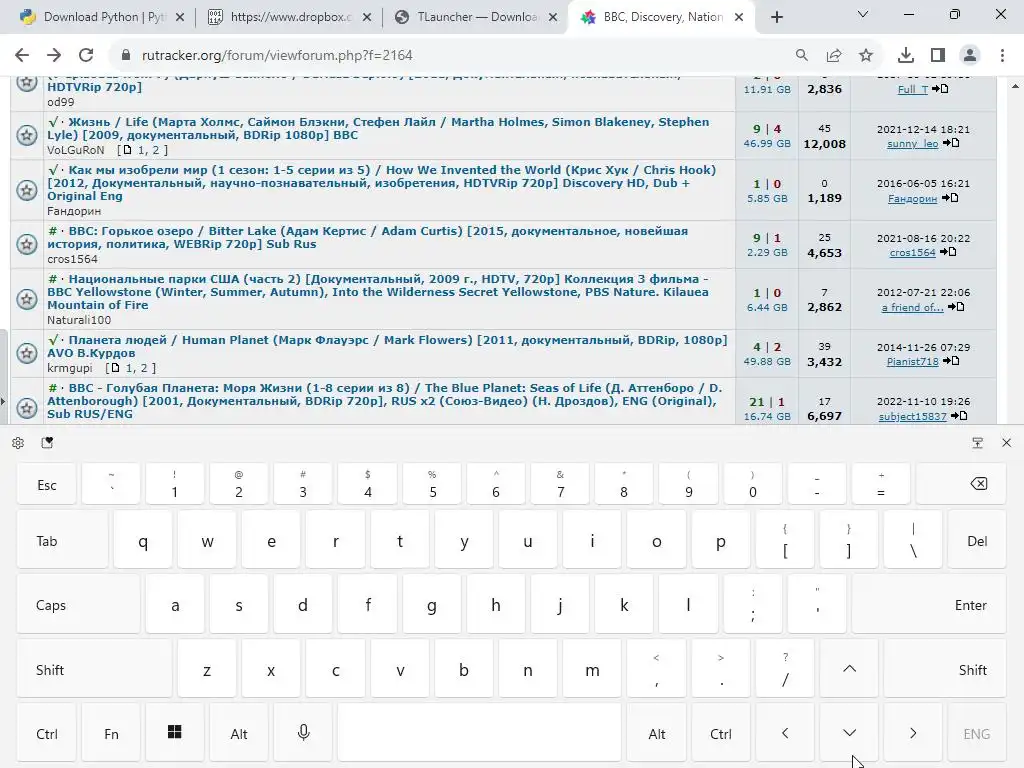This screenshot has height=768, width=1024.
Task: Open the browser profile avatar
Action: coord(970,56)
